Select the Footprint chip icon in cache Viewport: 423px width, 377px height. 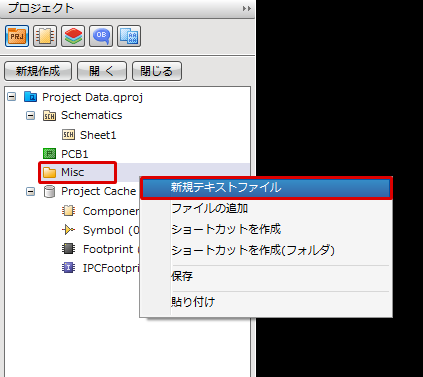(68, 249)
